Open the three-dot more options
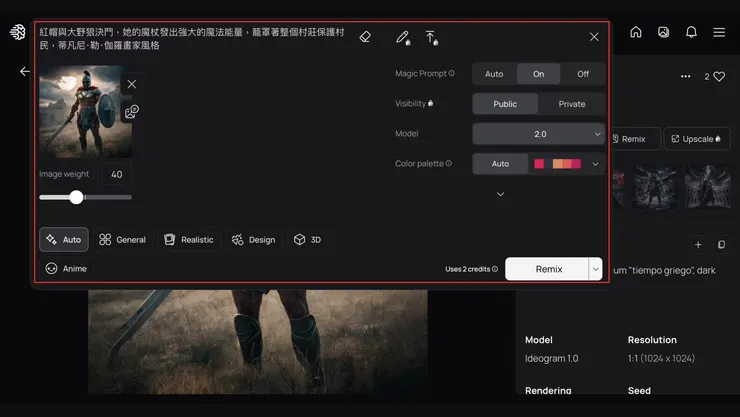 click(x=685, y=76)
